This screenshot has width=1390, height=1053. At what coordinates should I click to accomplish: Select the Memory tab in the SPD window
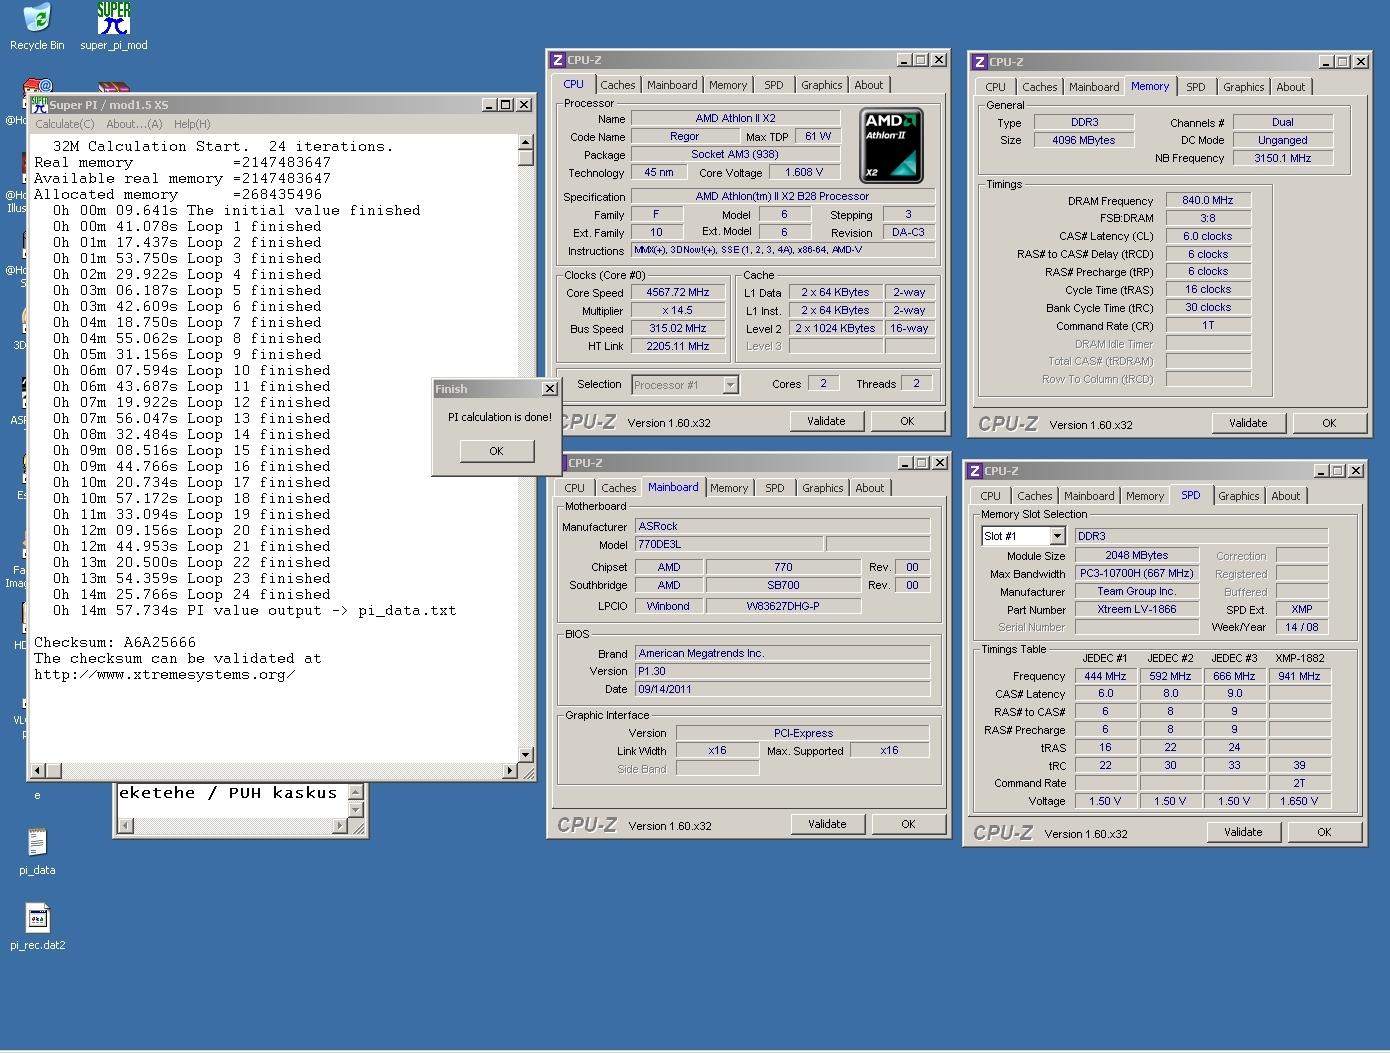coord(1145,496)
